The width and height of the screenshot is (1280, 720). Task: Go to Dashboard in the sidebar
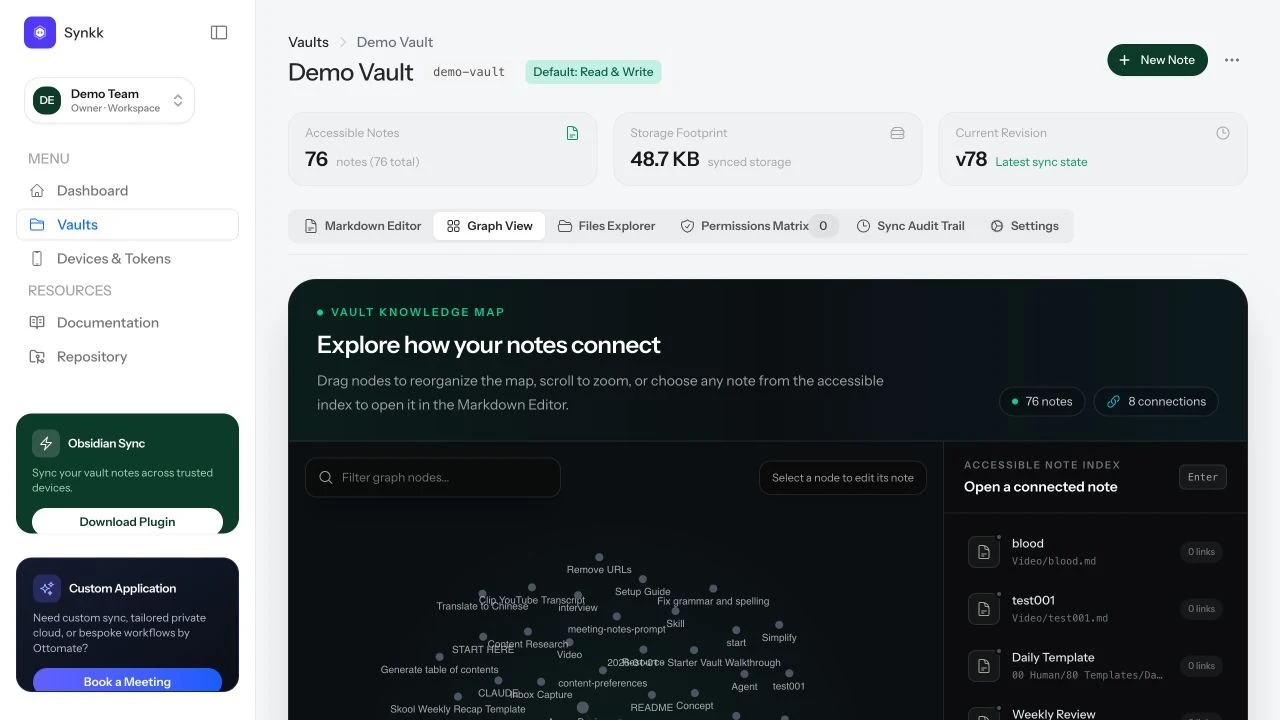127,190
